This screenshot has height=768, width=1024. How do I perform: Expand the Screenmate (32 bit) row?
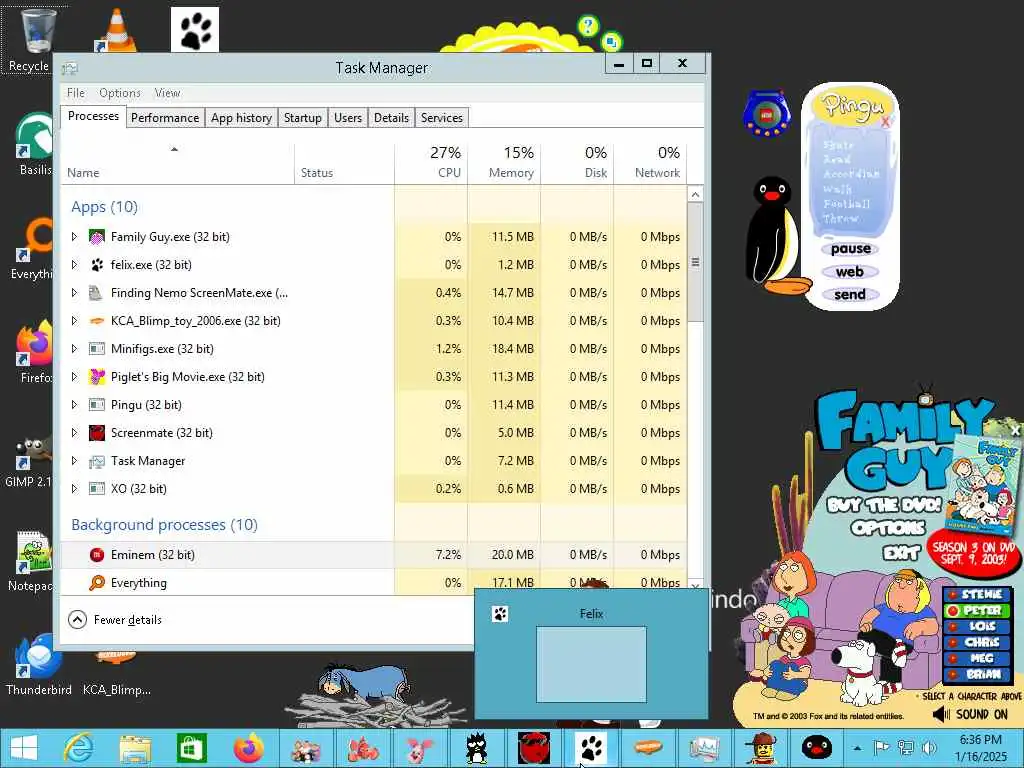coord(74,433)
